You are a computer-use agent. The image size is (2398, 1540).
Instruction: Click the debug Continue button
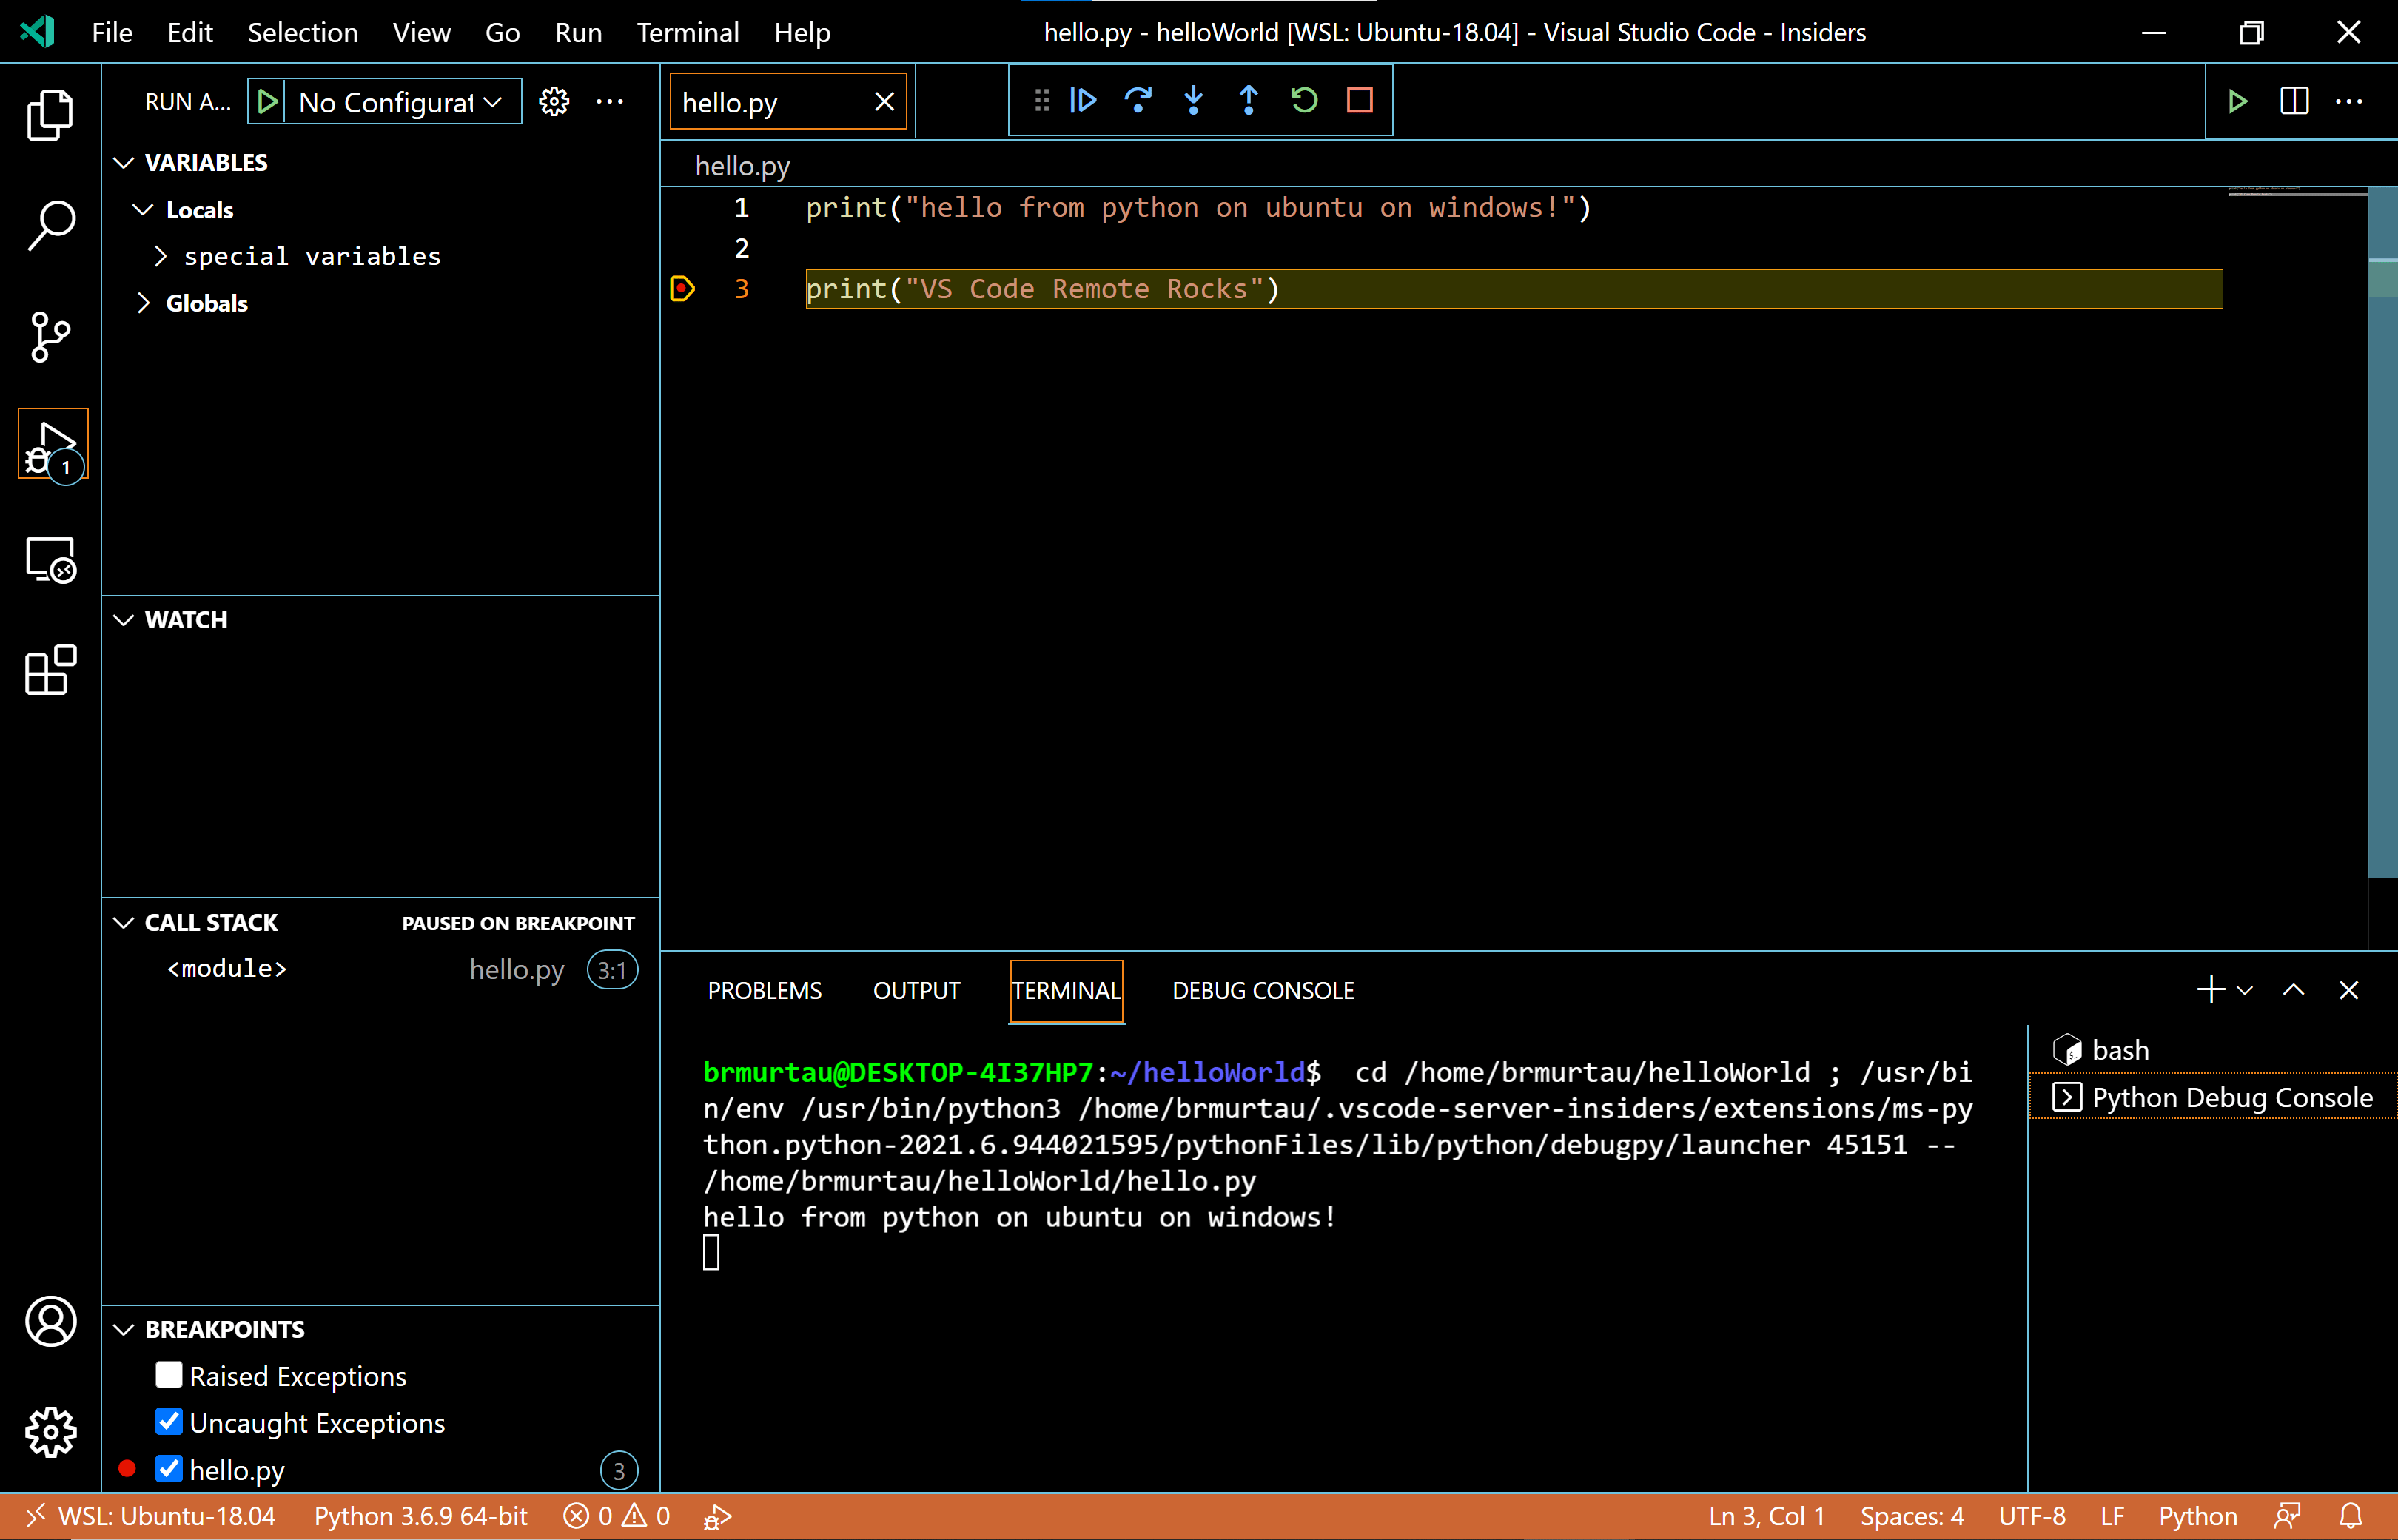pyautogui.click(x=1083, y=101)
